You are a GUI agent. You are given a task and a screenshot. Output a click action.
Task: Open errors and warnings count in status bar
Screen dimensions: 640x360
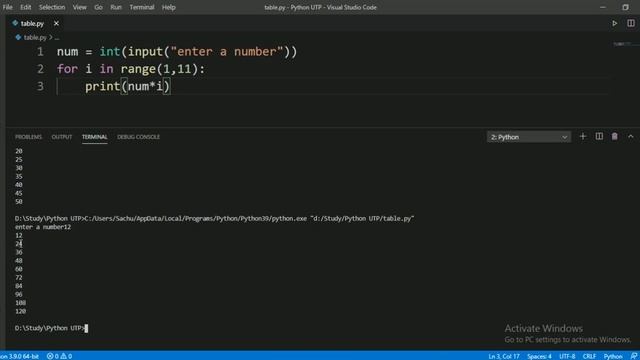(60, 356)
